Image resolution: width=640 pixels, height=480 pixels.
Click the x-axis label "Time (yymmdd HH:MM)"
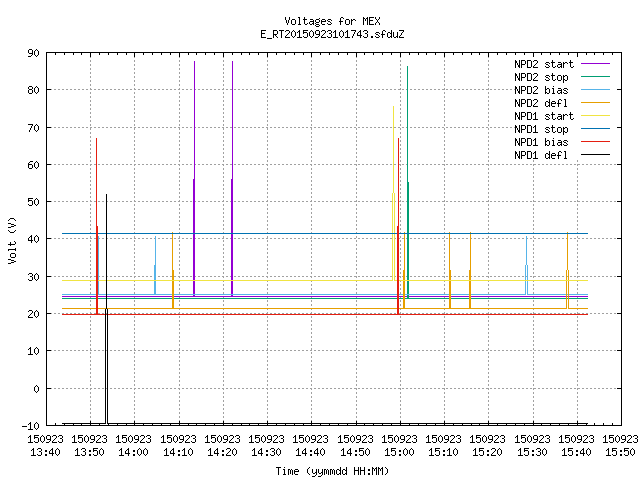coord(332,471)
